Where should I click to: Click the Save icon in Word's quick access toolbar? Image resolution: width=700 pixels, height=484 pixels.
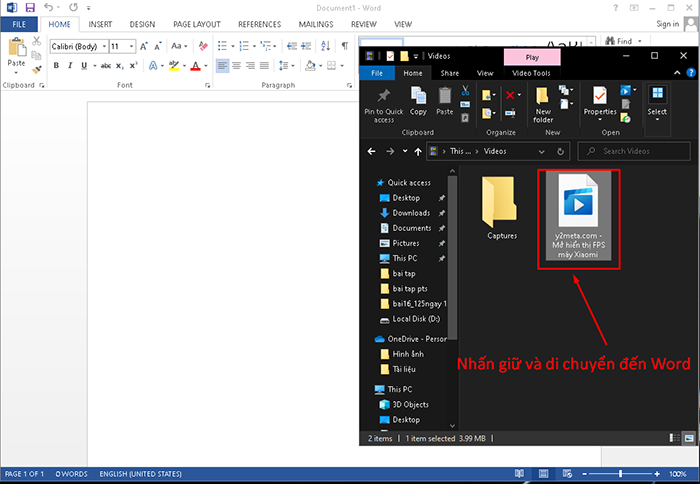coord(28,7)
